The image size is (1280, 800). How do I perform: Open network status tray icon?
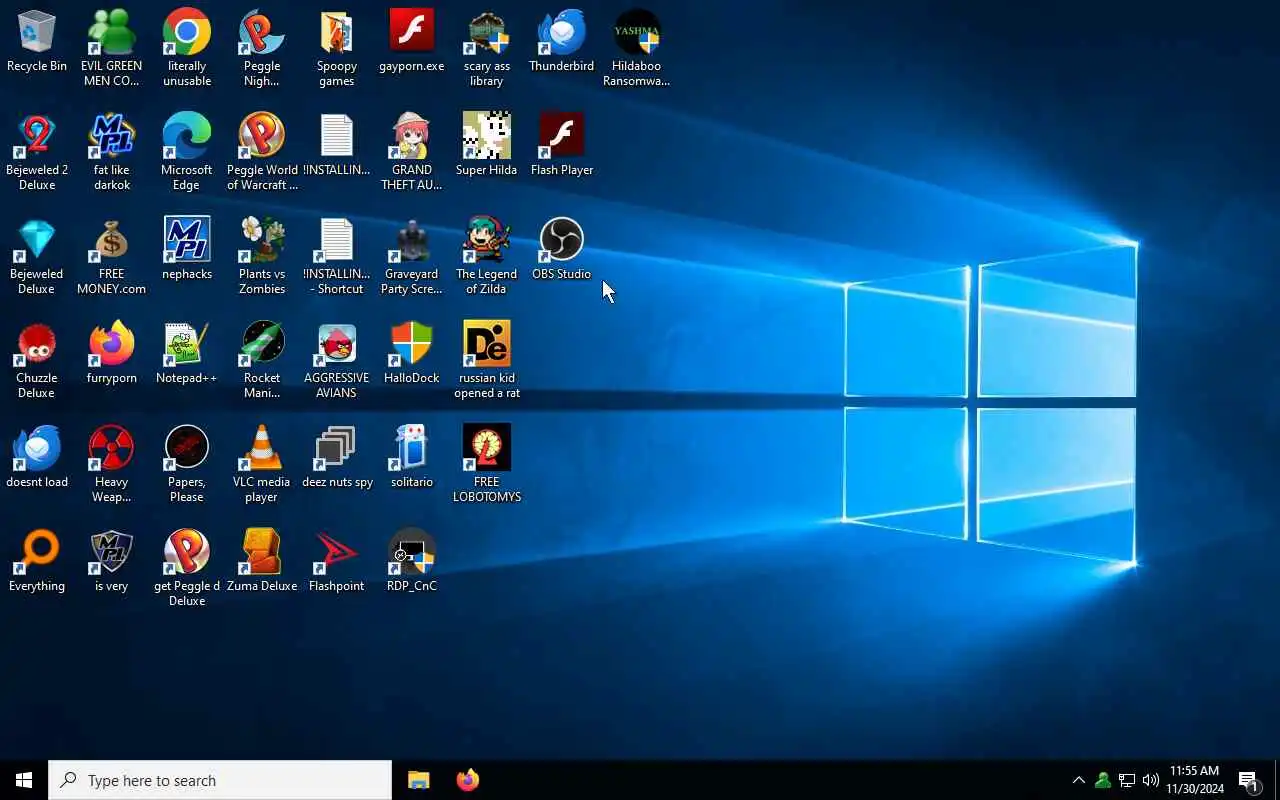(1127, 780)
